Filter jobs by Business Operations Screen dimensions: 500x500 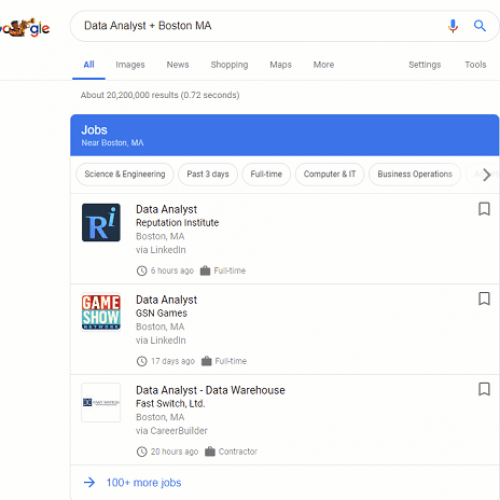coord(415,174)
